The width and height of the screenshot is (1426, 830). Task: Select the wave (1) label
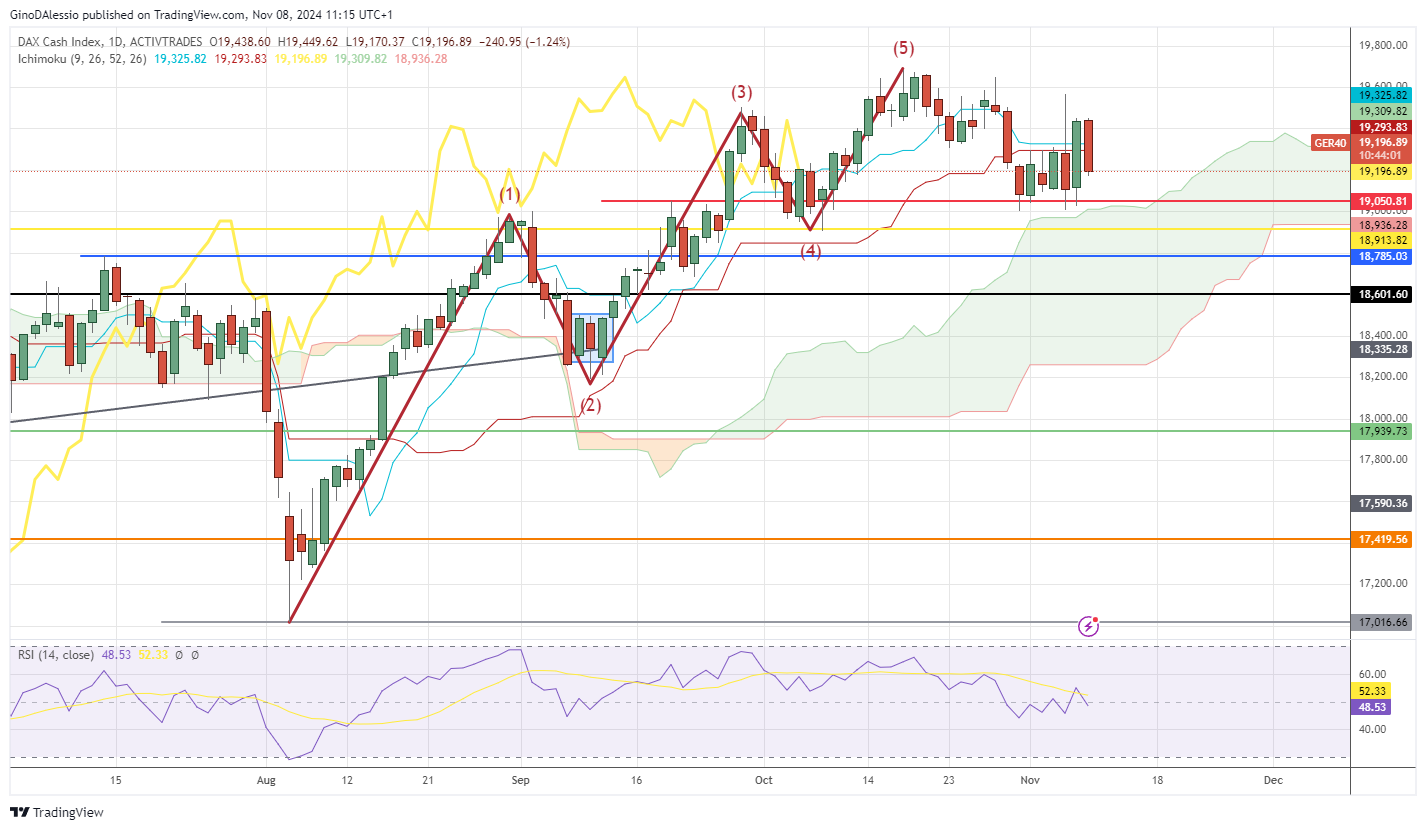tap(510, 193)
